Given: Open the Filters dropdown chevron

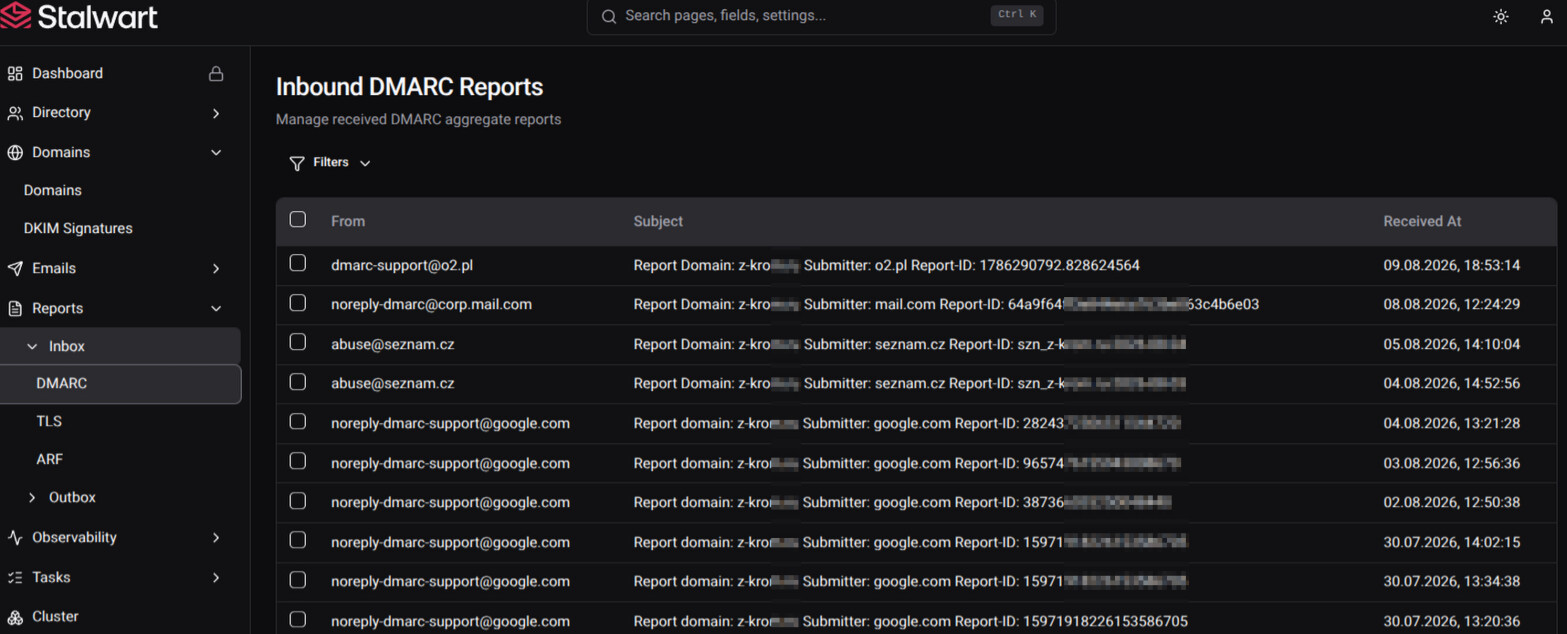Looking at the screenshot, I should 365,163.
